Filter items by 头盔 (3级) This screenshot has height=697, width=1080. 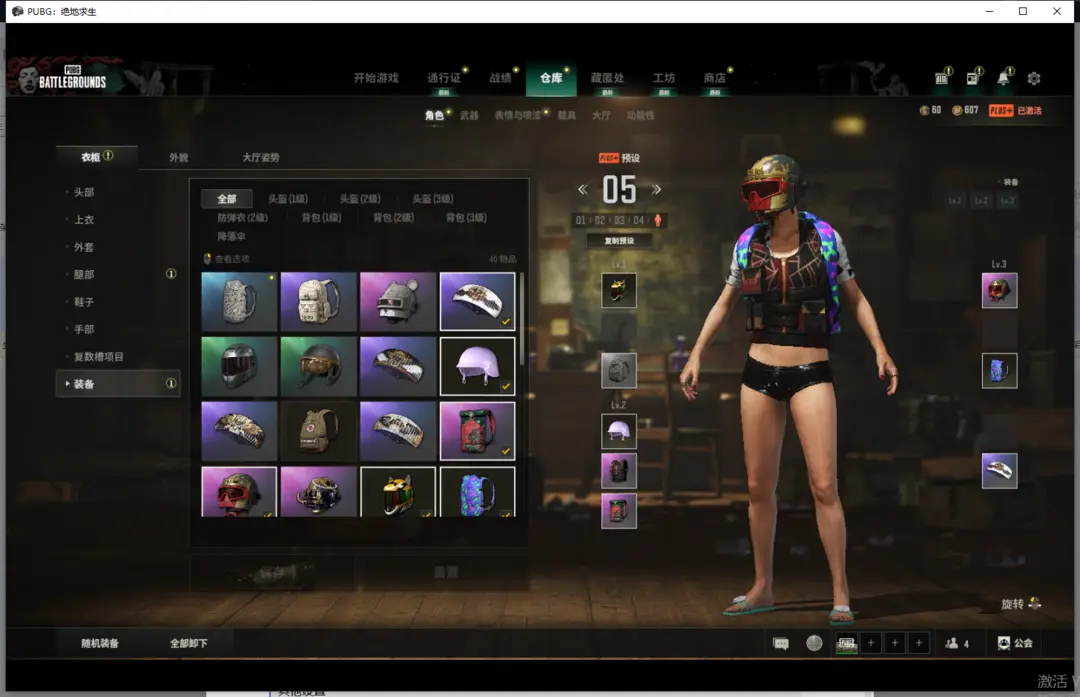[x=433, y=199]
